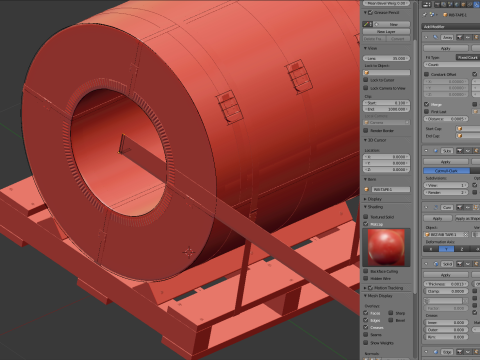
Task: Enable the Hidden Wire checkbox
Action: tap(366, 278)
